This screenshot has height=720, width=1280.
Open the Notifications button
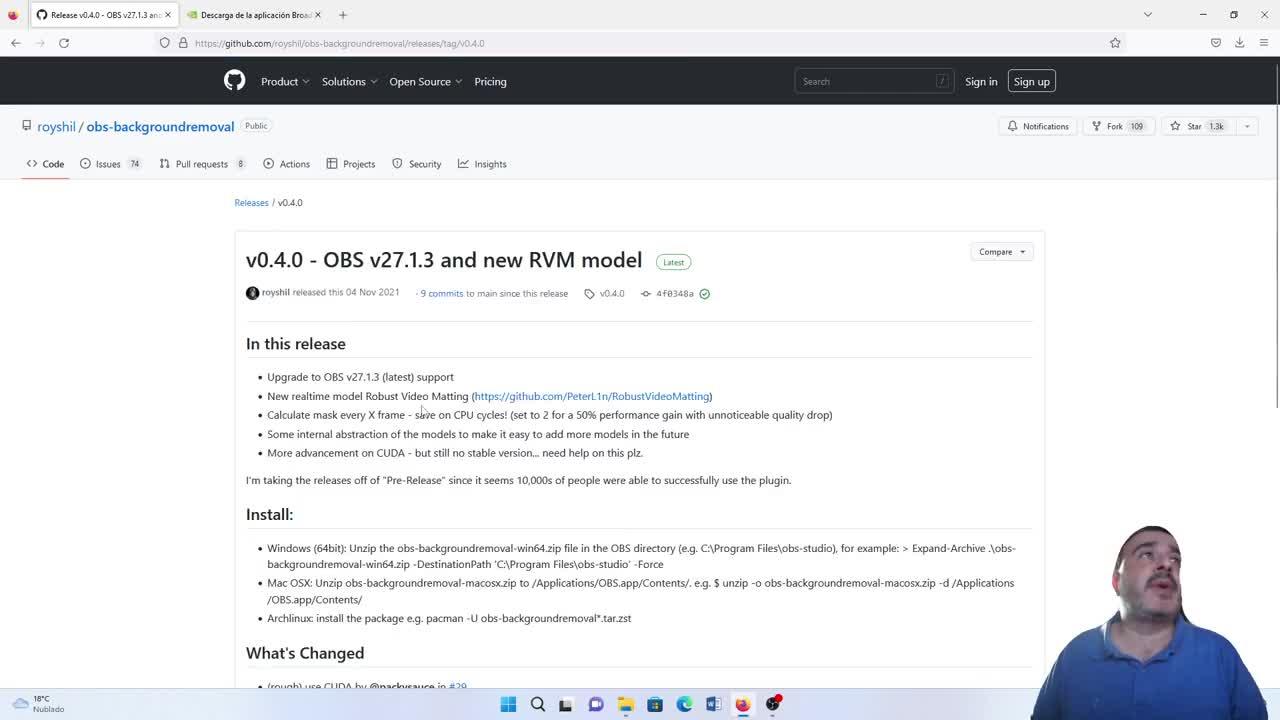click(1038, 126)
